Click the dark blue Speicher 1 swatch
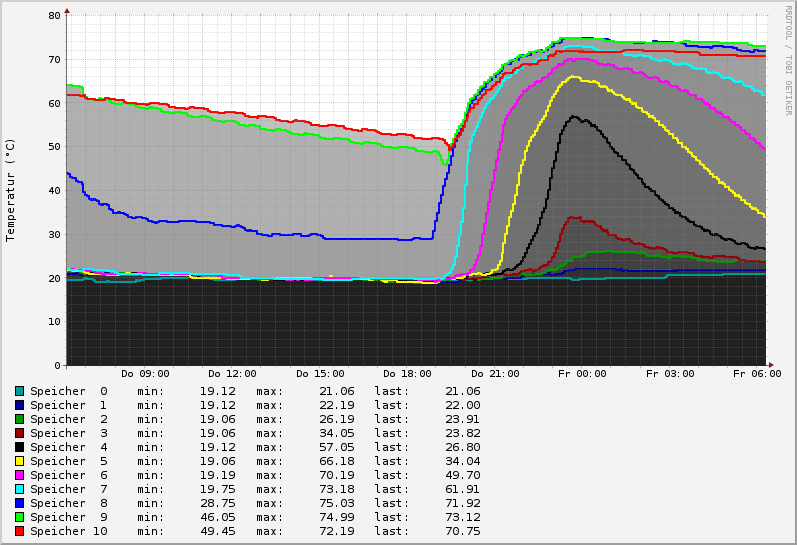797x545 pixels. pos(19,405)
